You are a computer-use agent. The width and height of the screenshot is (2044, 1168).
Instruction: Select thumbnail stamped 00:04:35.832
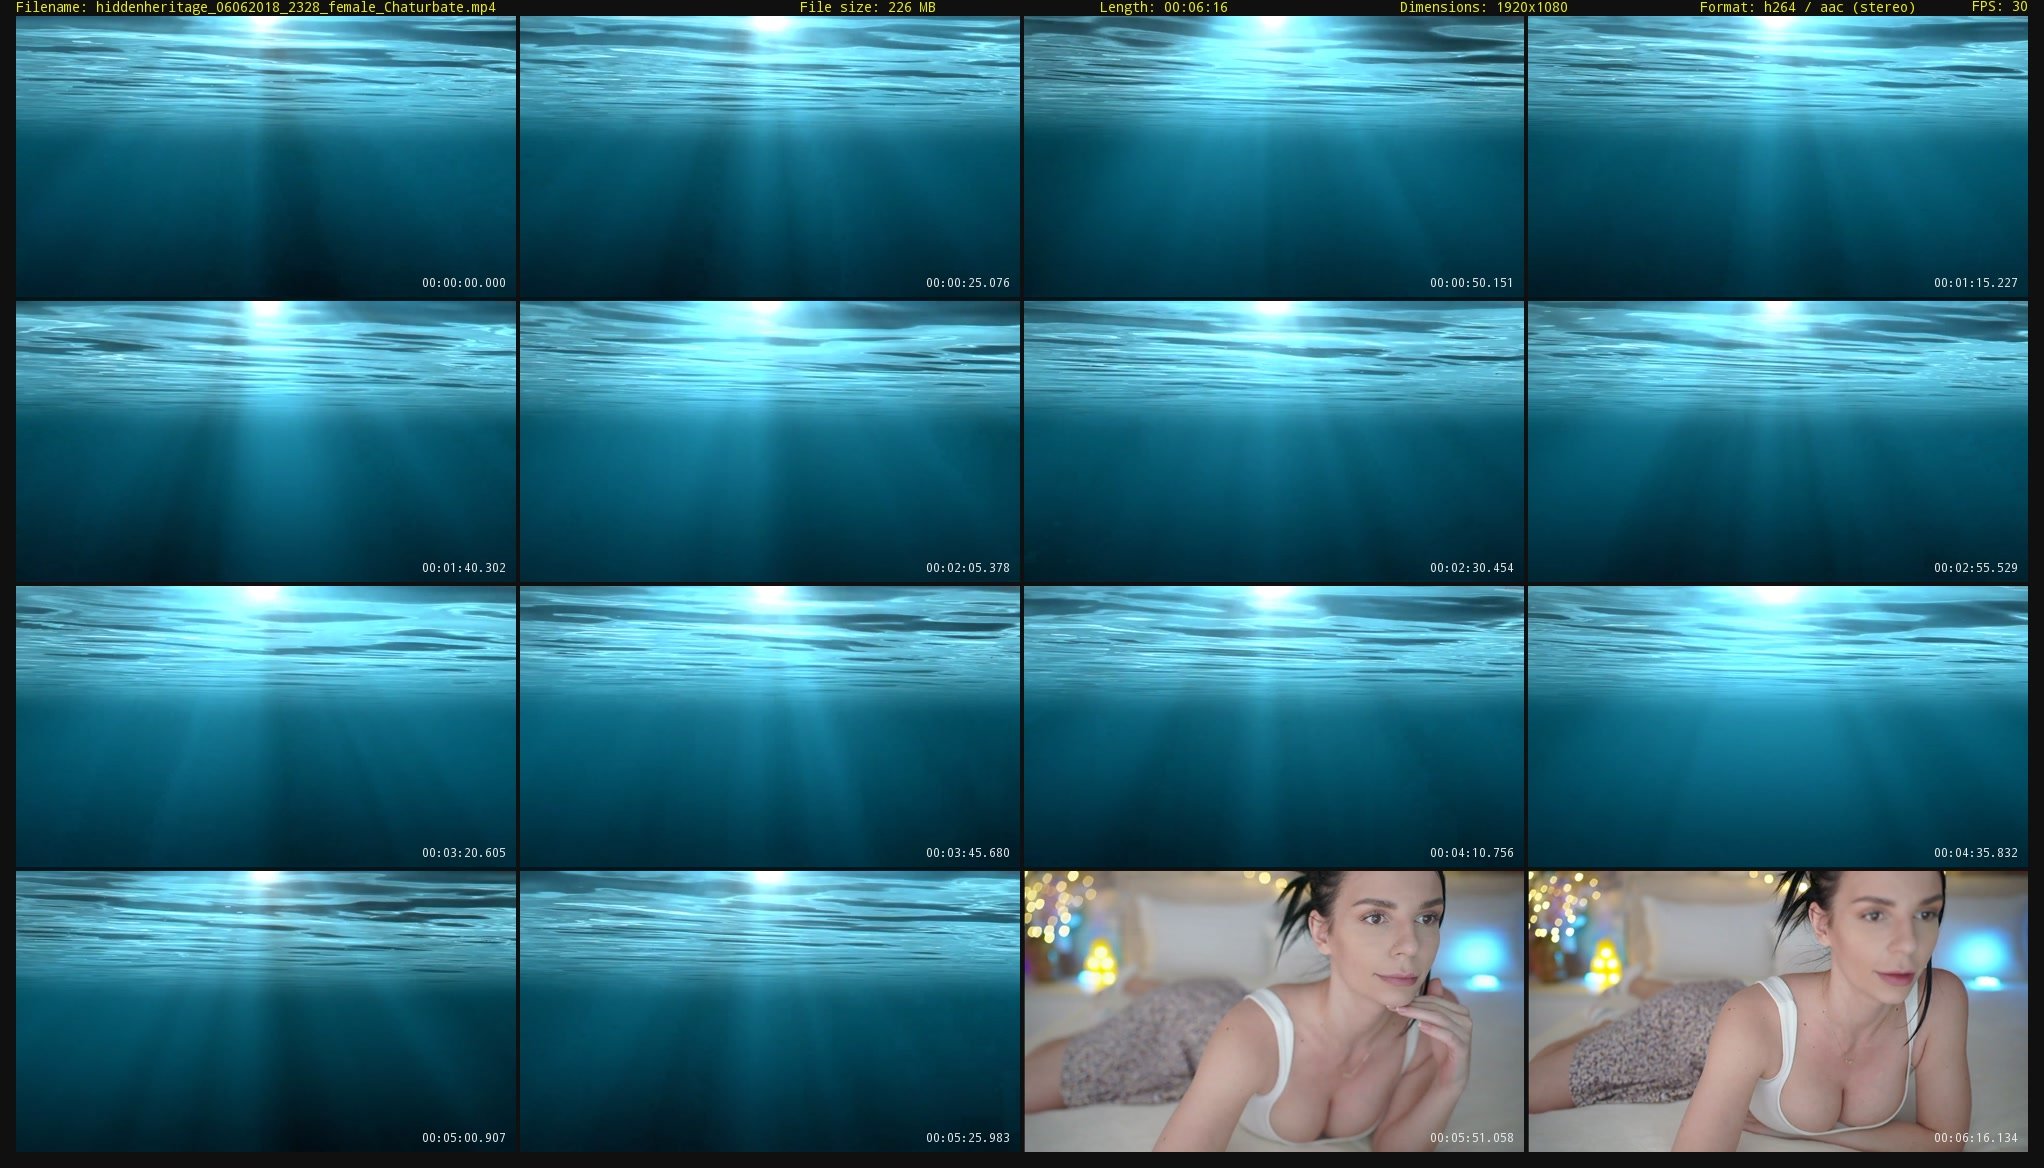point(1778,727)
